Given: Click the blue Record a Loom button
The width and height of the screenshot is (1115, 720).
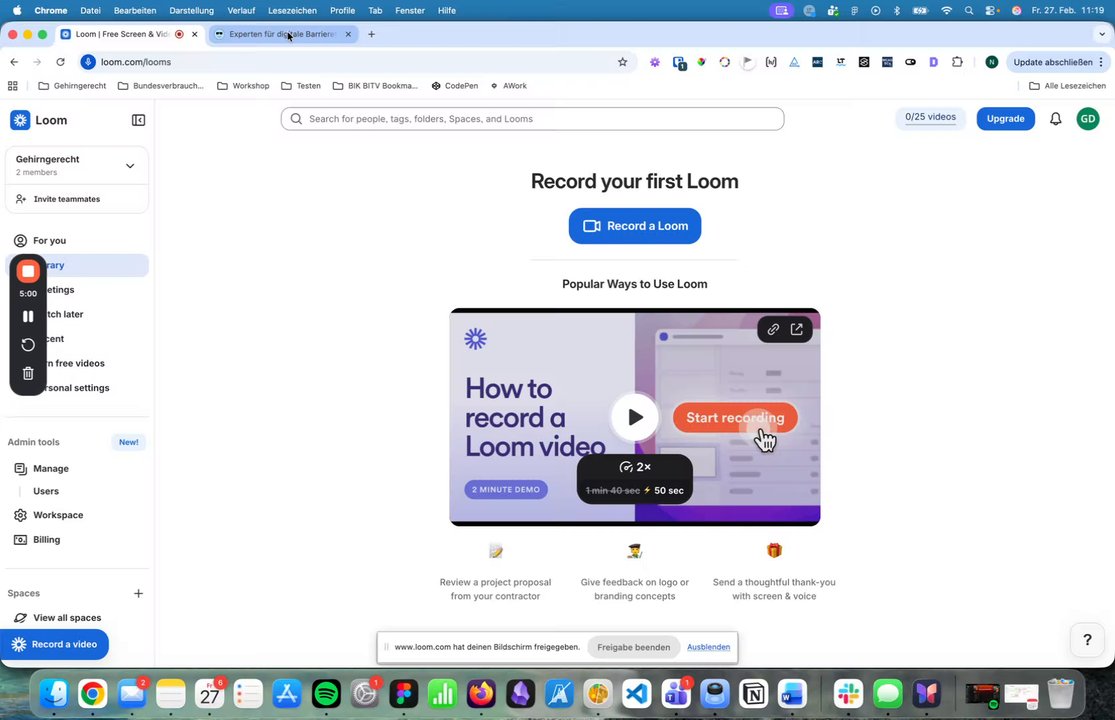Looking at the screenshot, I should point(635,226).
